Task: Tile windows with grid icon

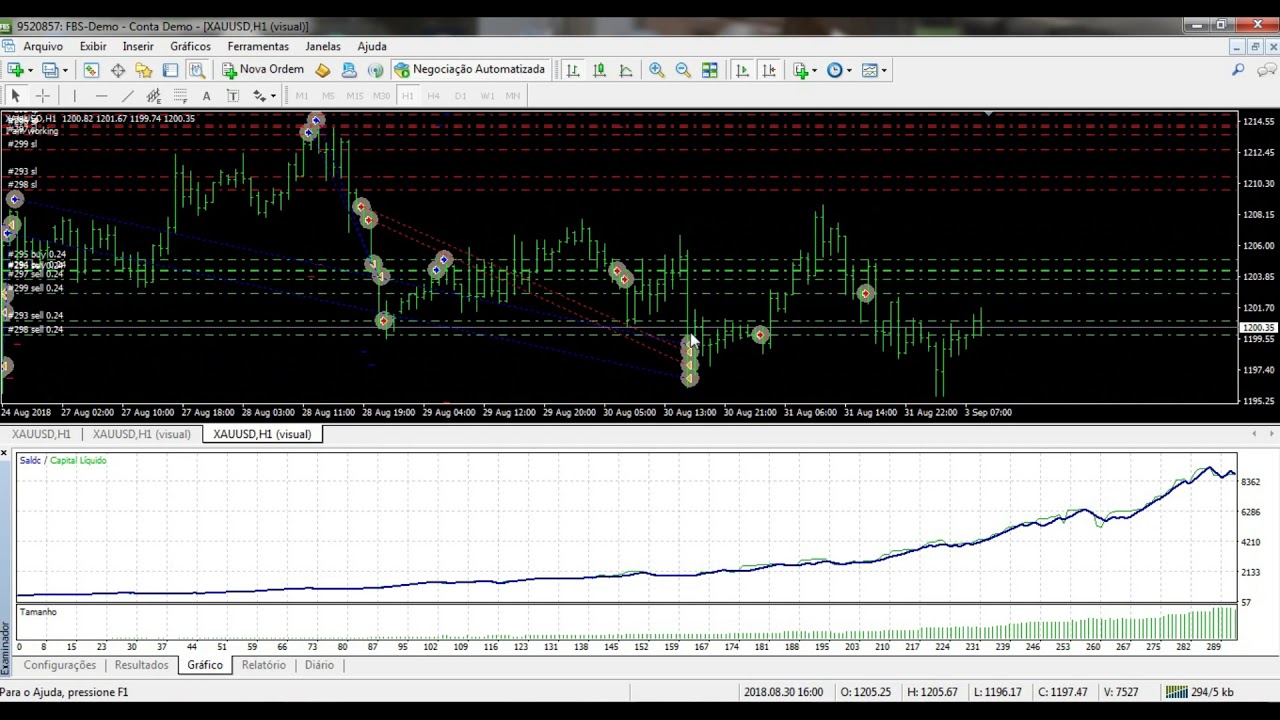Action: pyautogui.click(x=709, y=70)
